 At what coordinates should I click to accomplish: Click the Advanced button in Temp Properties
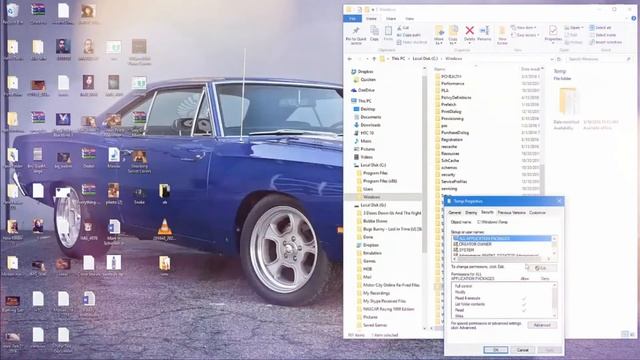pyautogui.click(x=542, y=325)
